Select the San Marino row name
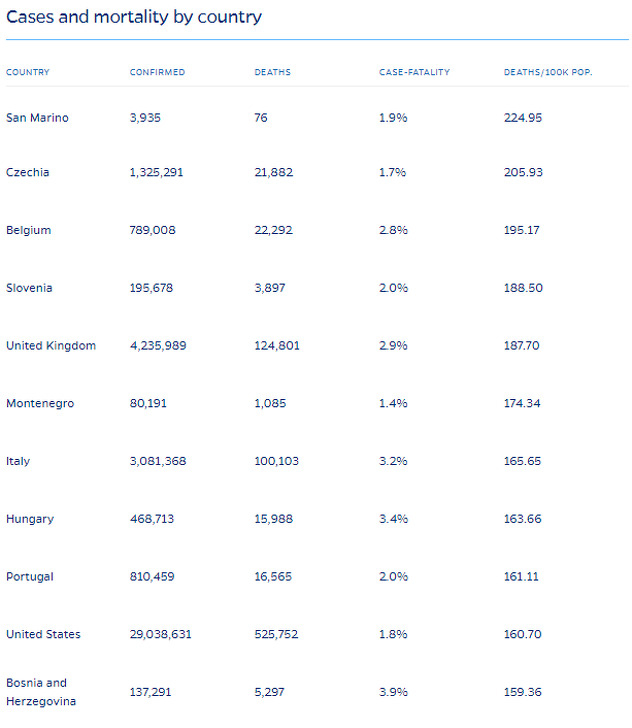Screen dimensions: 632x728 tap(37, 118)
